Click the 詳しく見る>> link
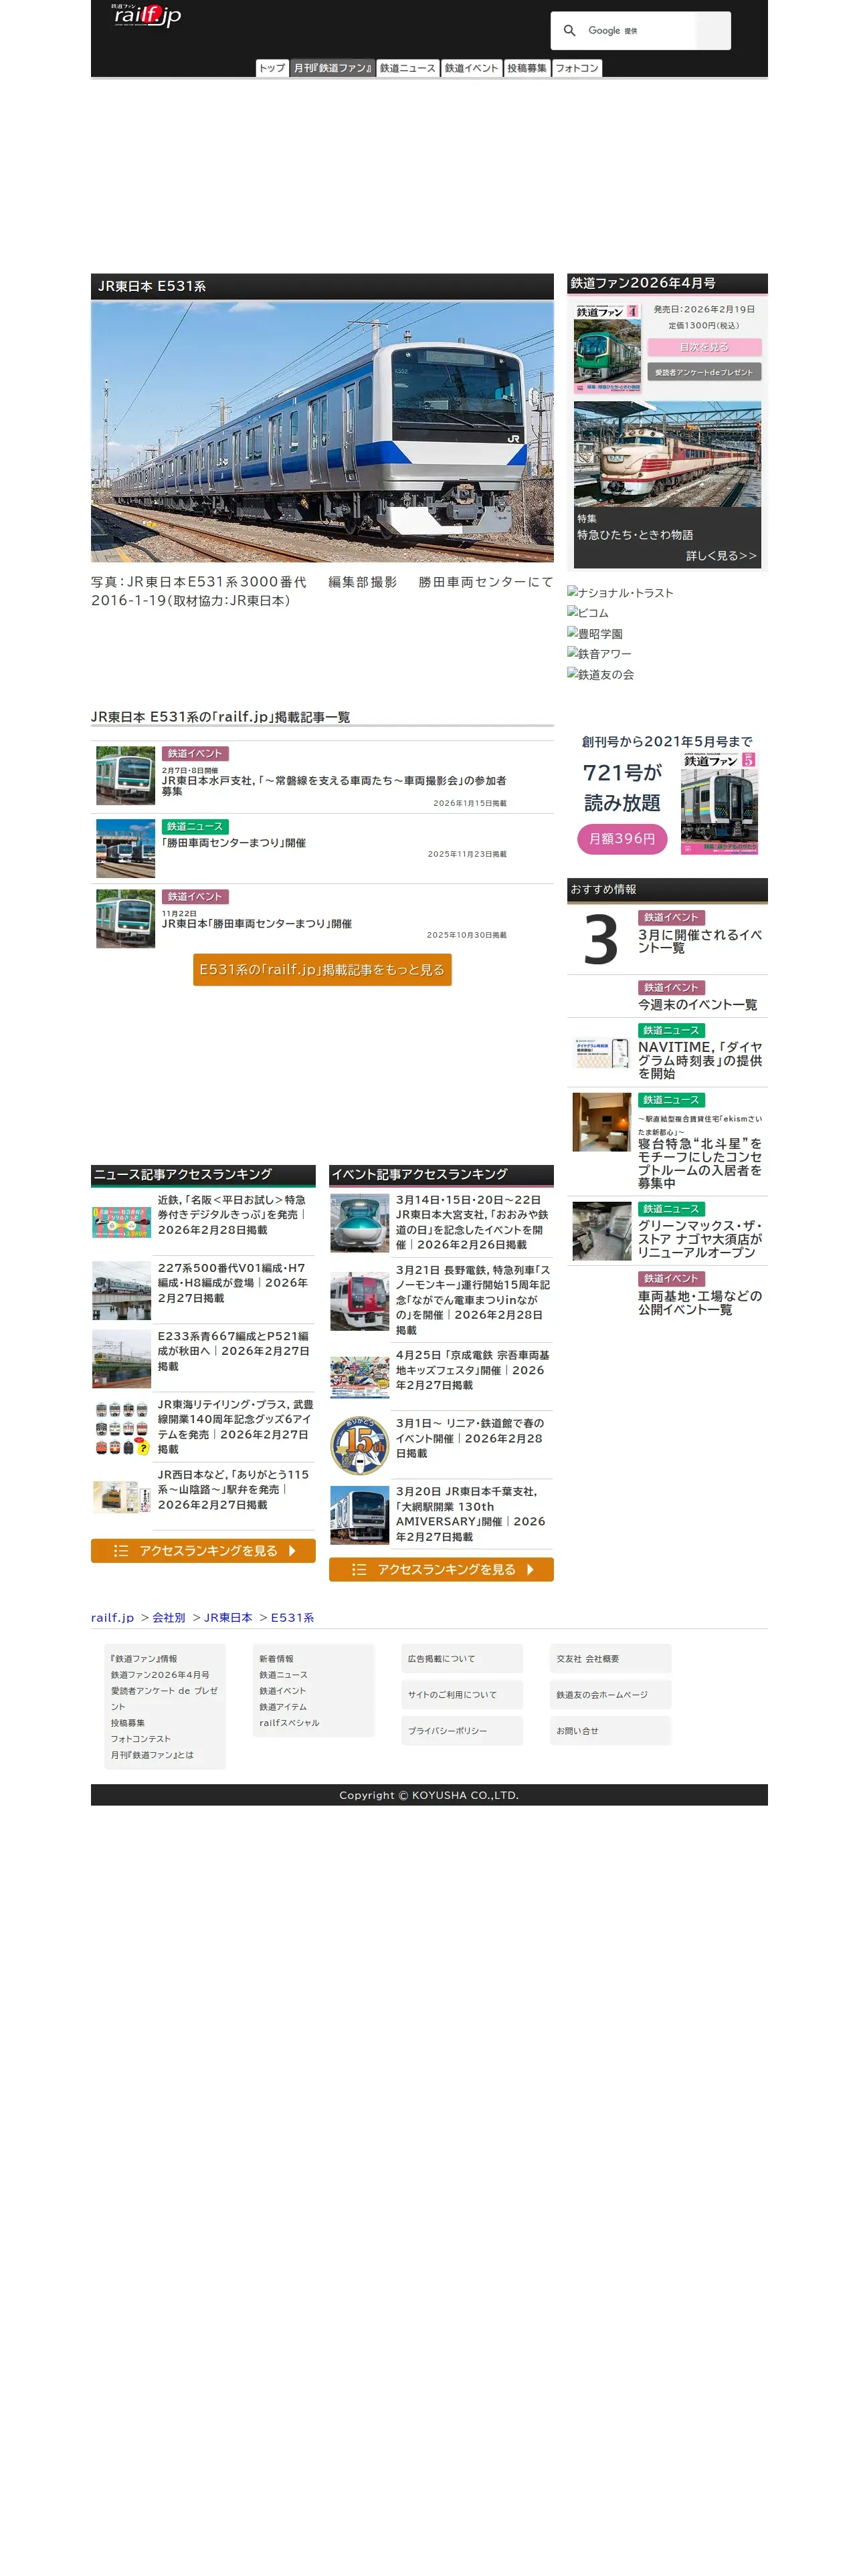The width and height of the screenshot is (859, 2576). (x=721, y=556)
